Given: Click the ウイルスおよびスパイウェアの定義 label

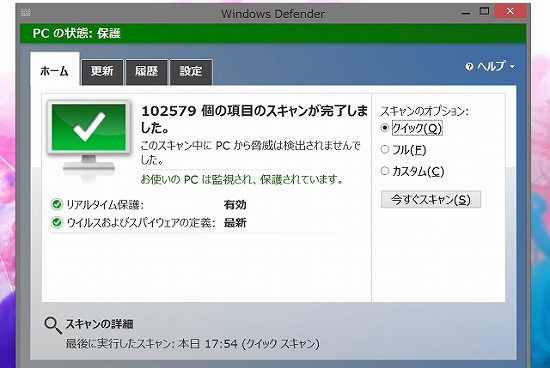Looking at the screenshot, I should (141, 223).
